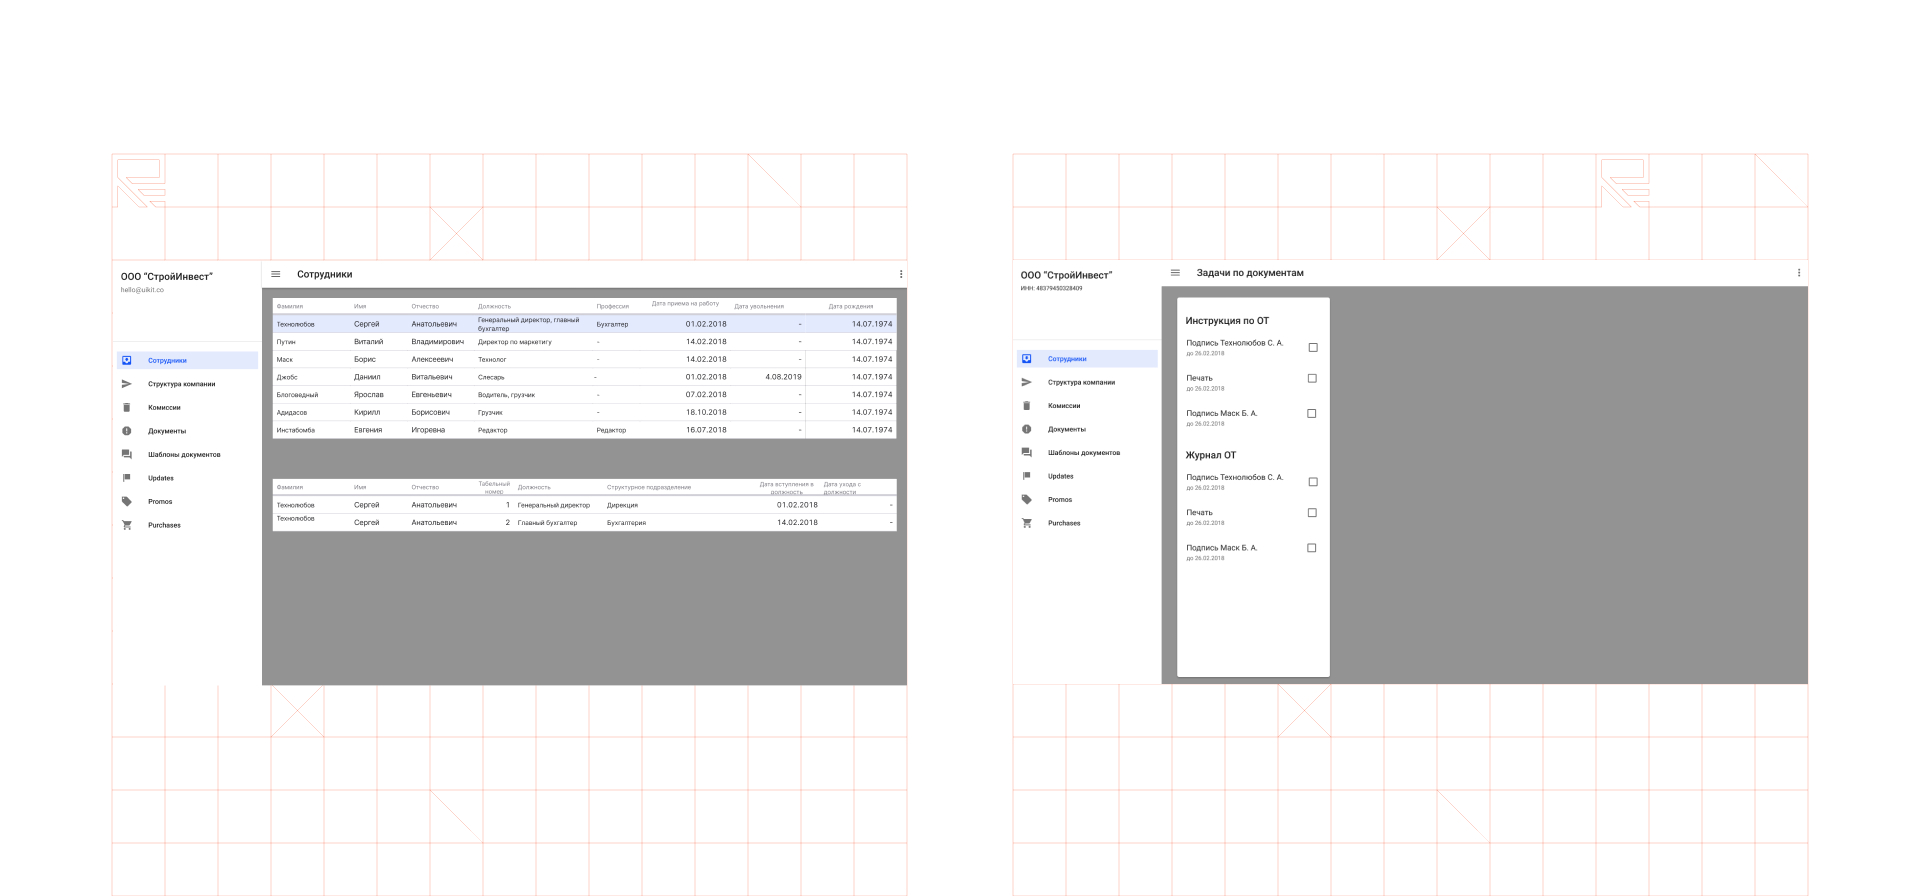Click the Шаблоны документов chat icon on the employees screen
Viewport: 1920px width, 896px height.
click(127, 455)
